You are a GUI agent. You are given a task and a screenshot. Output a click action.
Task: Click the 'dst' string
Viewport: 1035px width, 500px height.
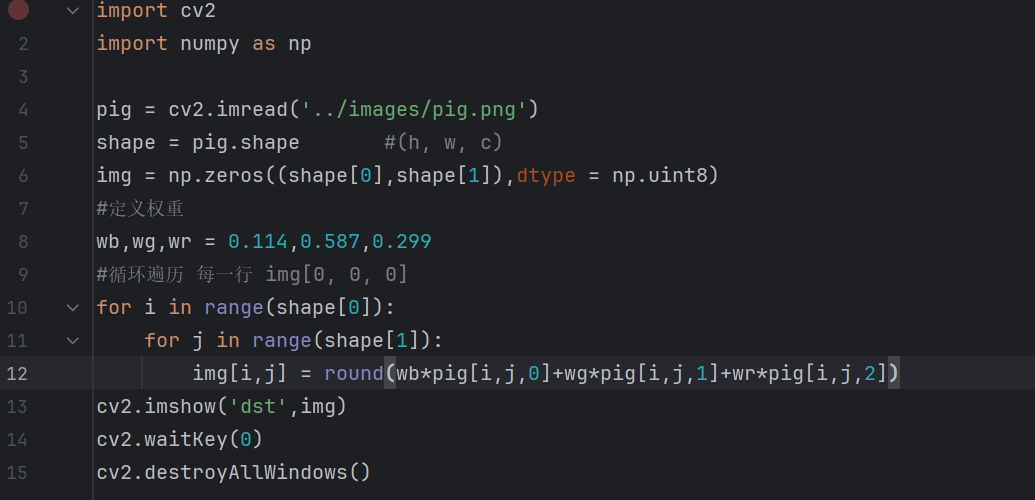[x=258, y=407]
